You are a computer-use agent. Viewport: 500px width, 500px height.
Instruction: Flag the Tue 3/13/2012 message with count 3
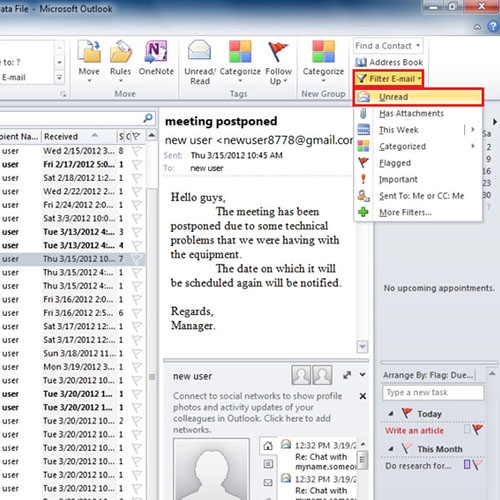coord(136,232)
